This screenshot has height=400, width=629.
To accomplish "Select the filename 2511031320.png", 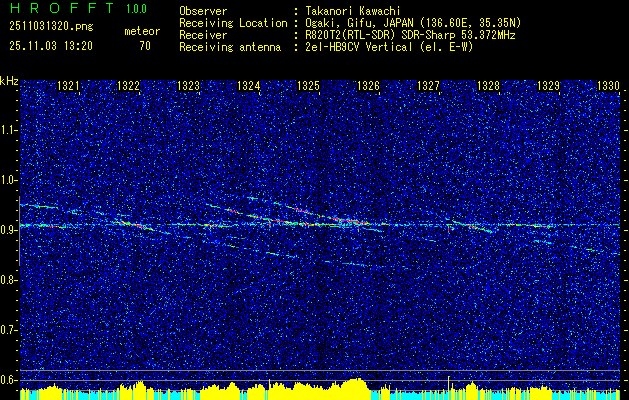I will [51, 27].
